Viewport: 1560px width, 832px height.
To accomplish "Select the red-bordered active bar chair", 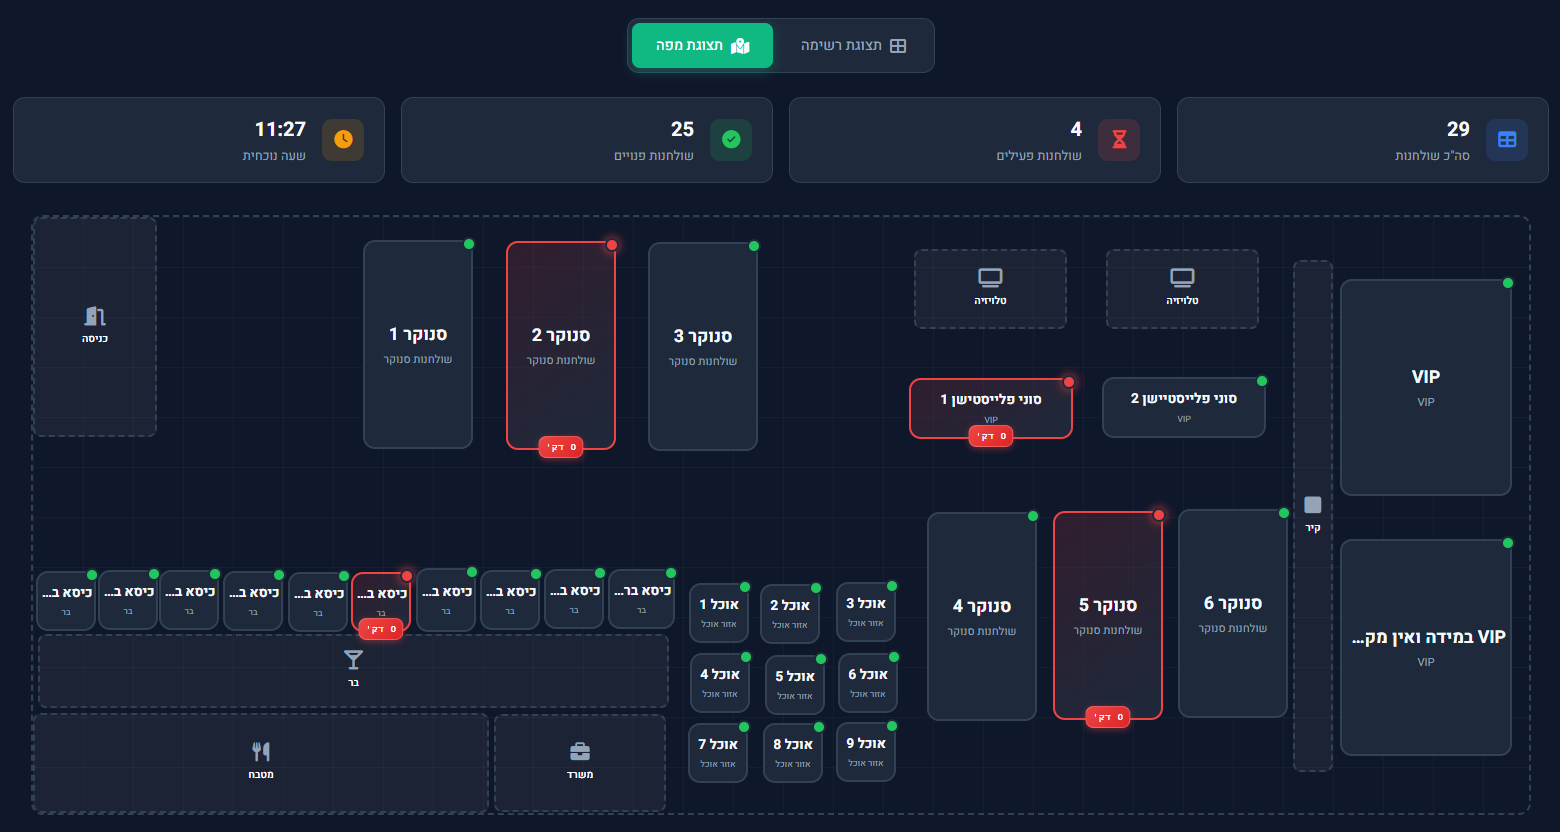I will (x=381, y=598).
